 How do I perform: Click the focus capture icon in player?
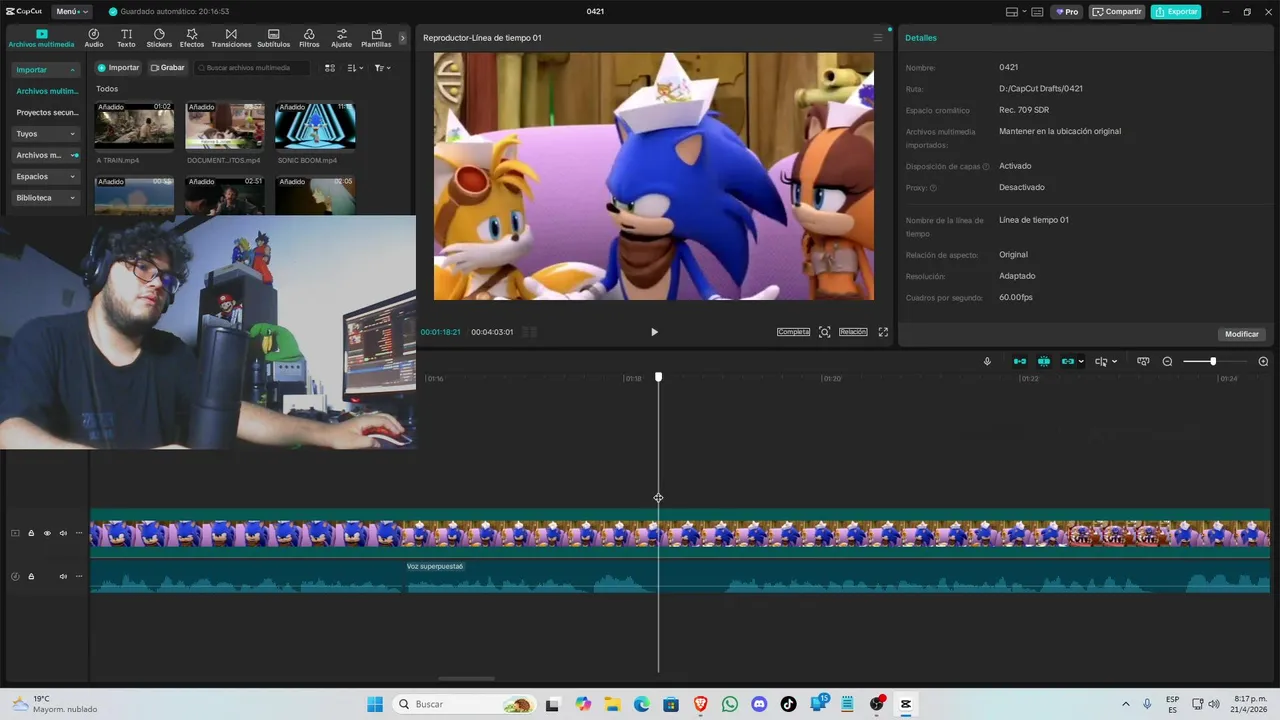tap(825, 332)
